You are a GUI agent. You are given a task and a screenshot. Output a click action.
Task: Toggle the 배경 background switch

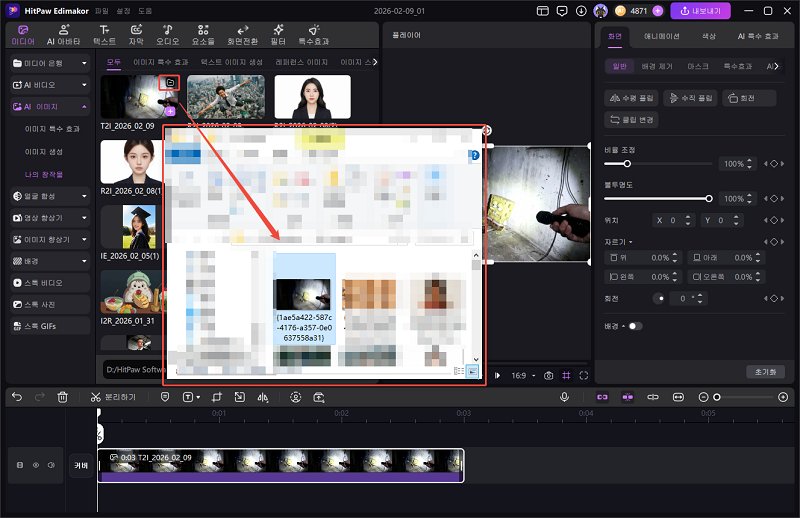(634, 326)
